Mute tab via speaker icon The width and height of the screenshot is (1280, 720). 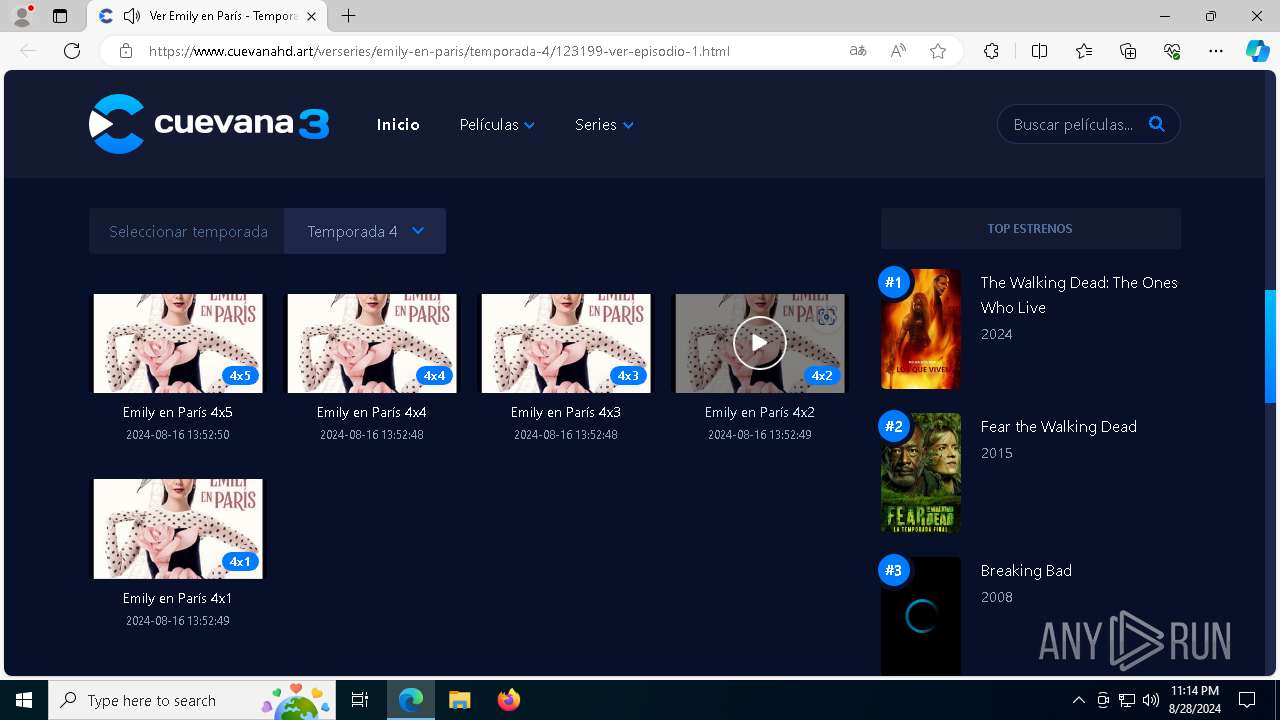coord(131,16)
